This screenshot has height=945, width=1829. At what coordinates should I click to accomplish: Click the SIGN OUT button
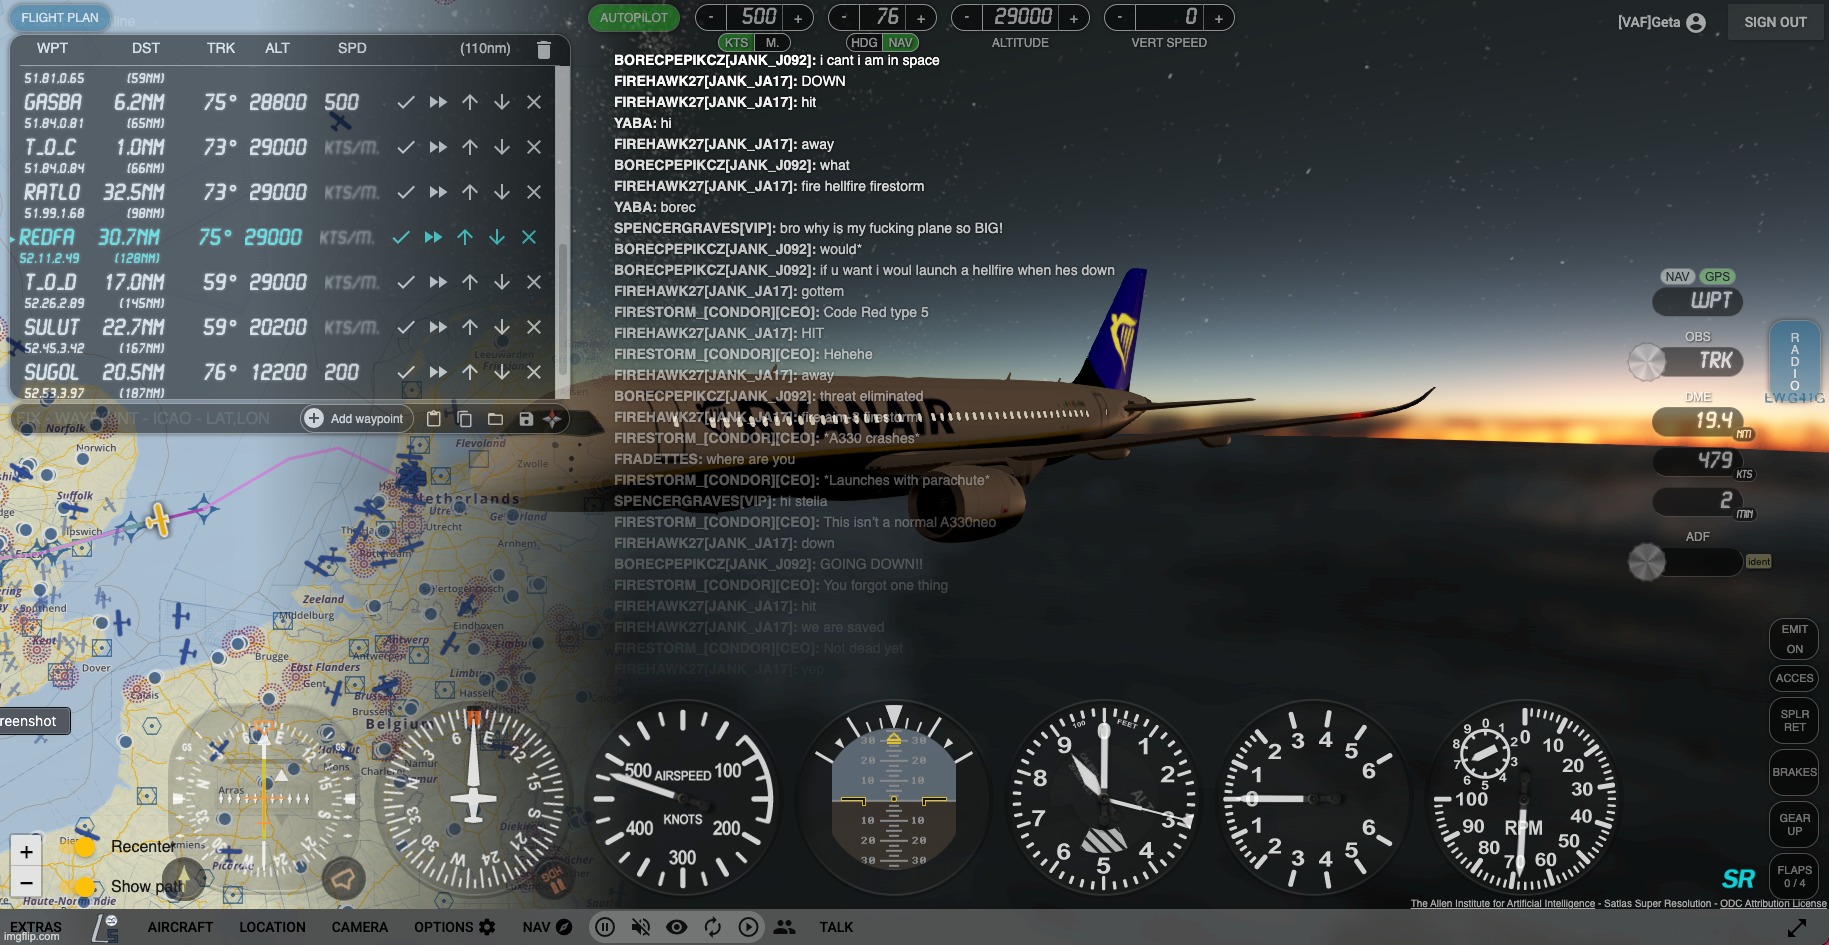pos(1775,22)
